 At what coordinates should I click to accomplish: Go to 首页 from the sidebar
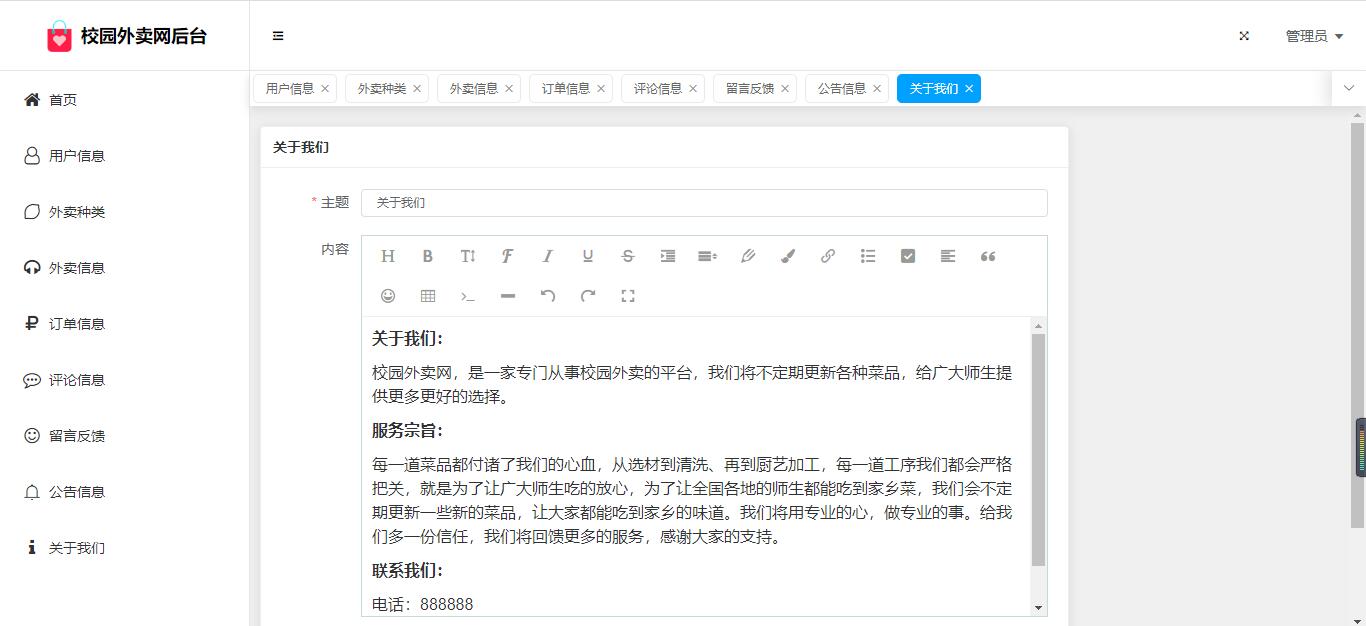click(63, 100)
